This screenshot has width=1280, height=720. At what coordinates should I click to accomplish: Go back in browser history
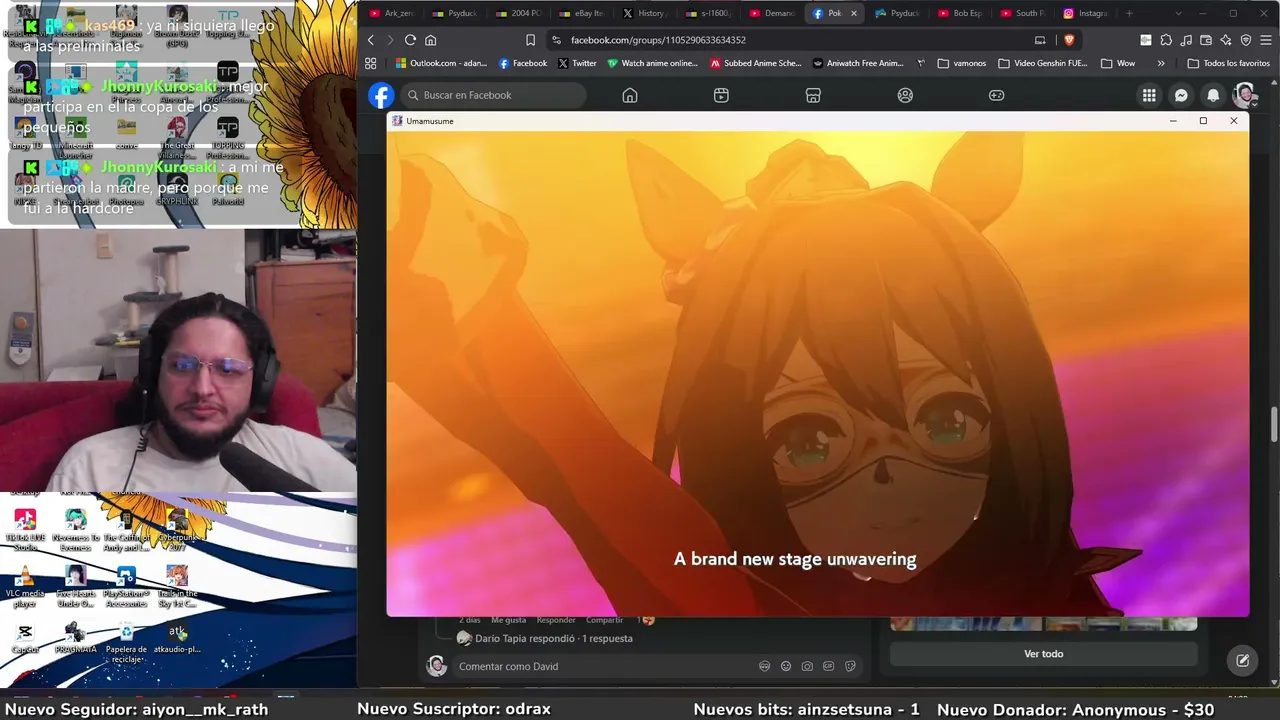pyautogui.click(x=370, y=40)
